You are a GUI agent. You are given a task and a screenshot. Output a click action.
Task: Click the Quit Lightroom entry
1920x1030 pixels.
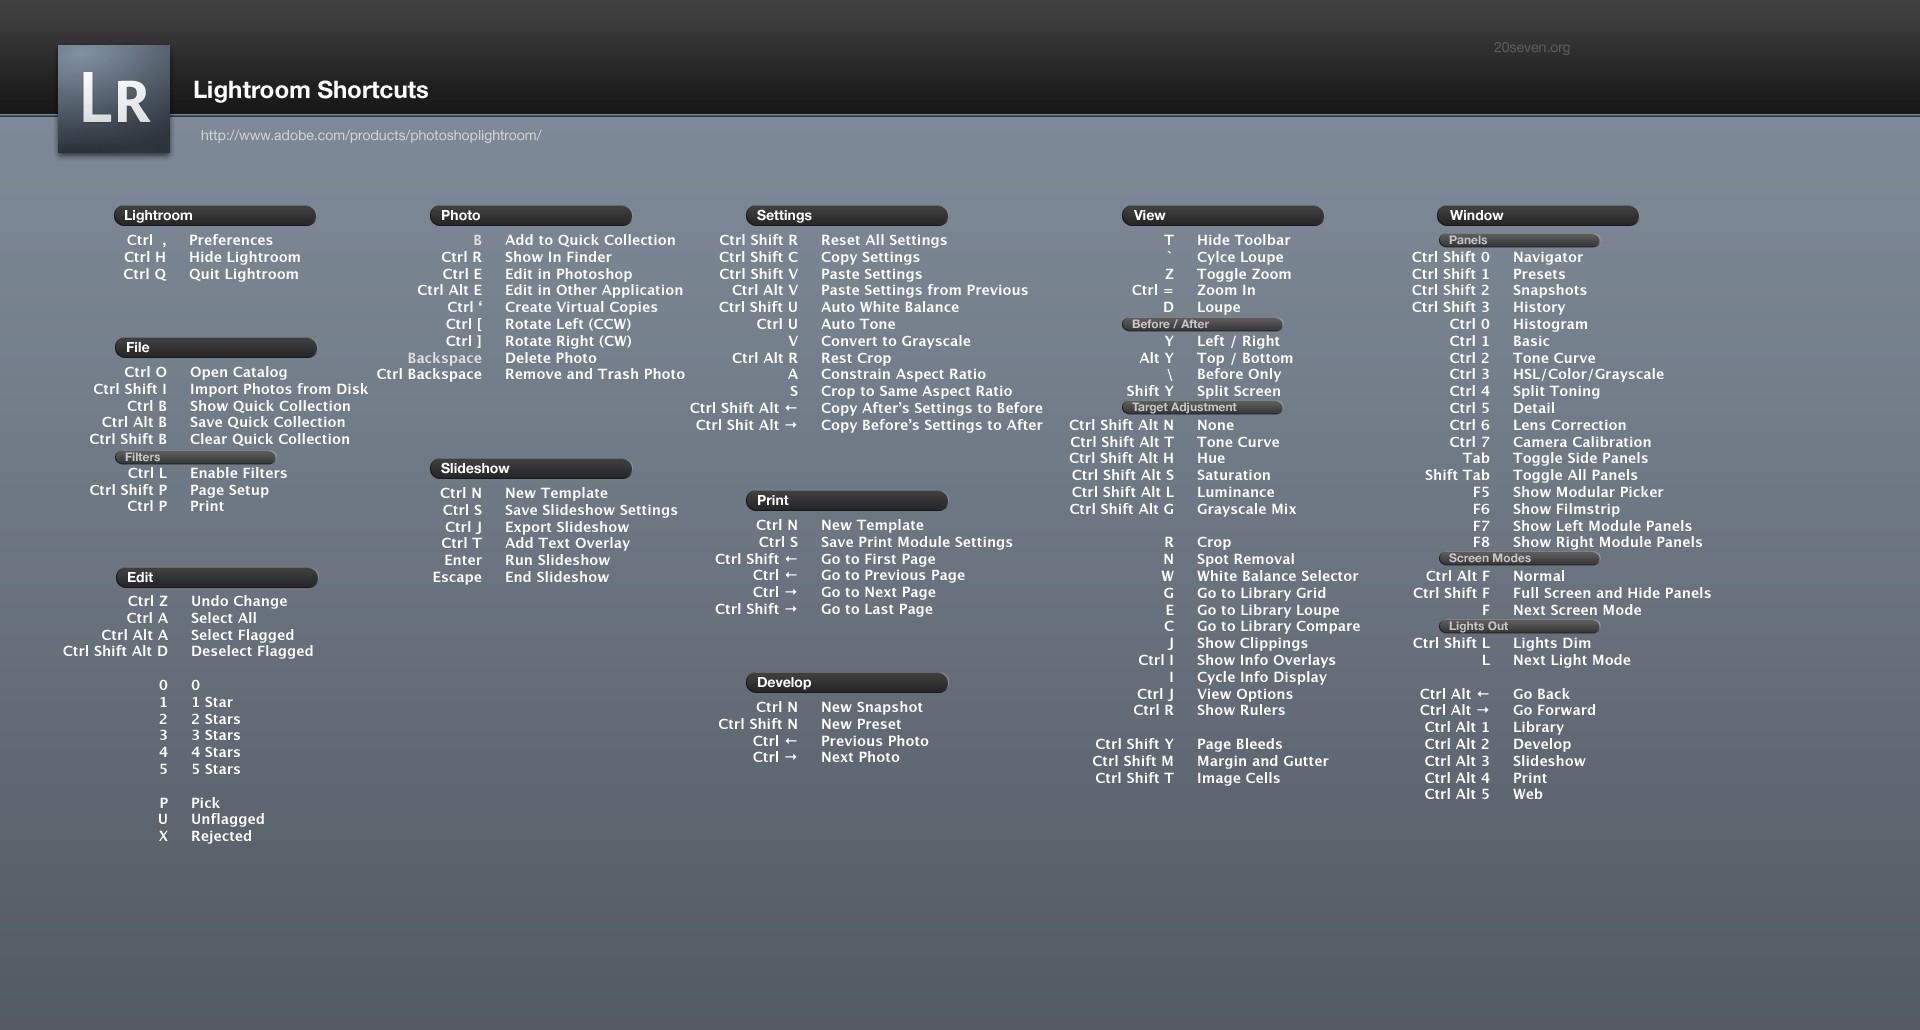[x=244, y=274]
